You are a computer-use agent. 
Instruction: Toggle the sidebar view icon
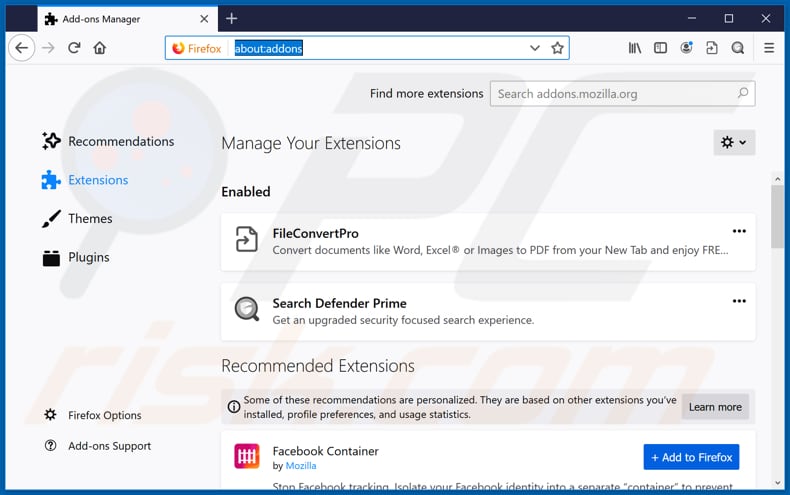[661, 48]
